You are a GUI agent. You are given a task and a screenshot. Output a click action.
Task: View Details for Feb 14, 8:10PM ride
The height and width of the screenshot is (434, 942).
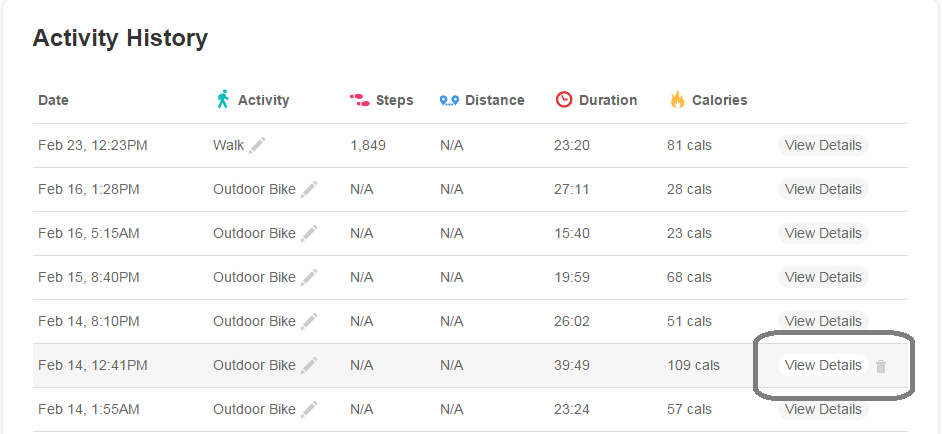tap(823, 321)
